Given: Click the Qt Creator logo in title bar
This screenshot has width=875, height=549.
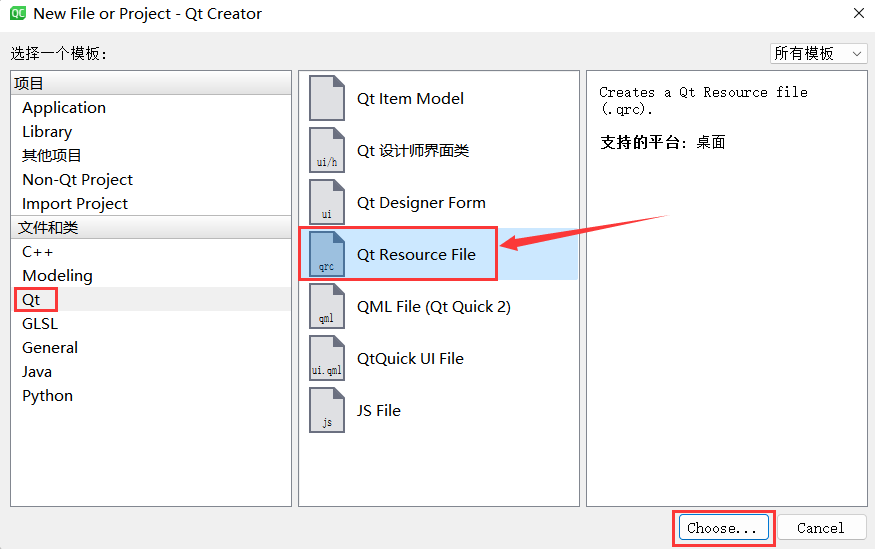Looking at the screenshot, I should click(x=18, y=13).
